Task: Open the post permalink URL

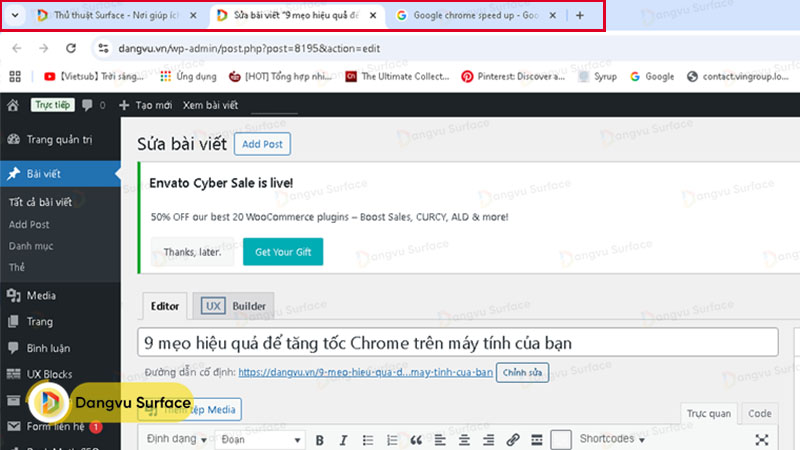Action: point(365,372)
